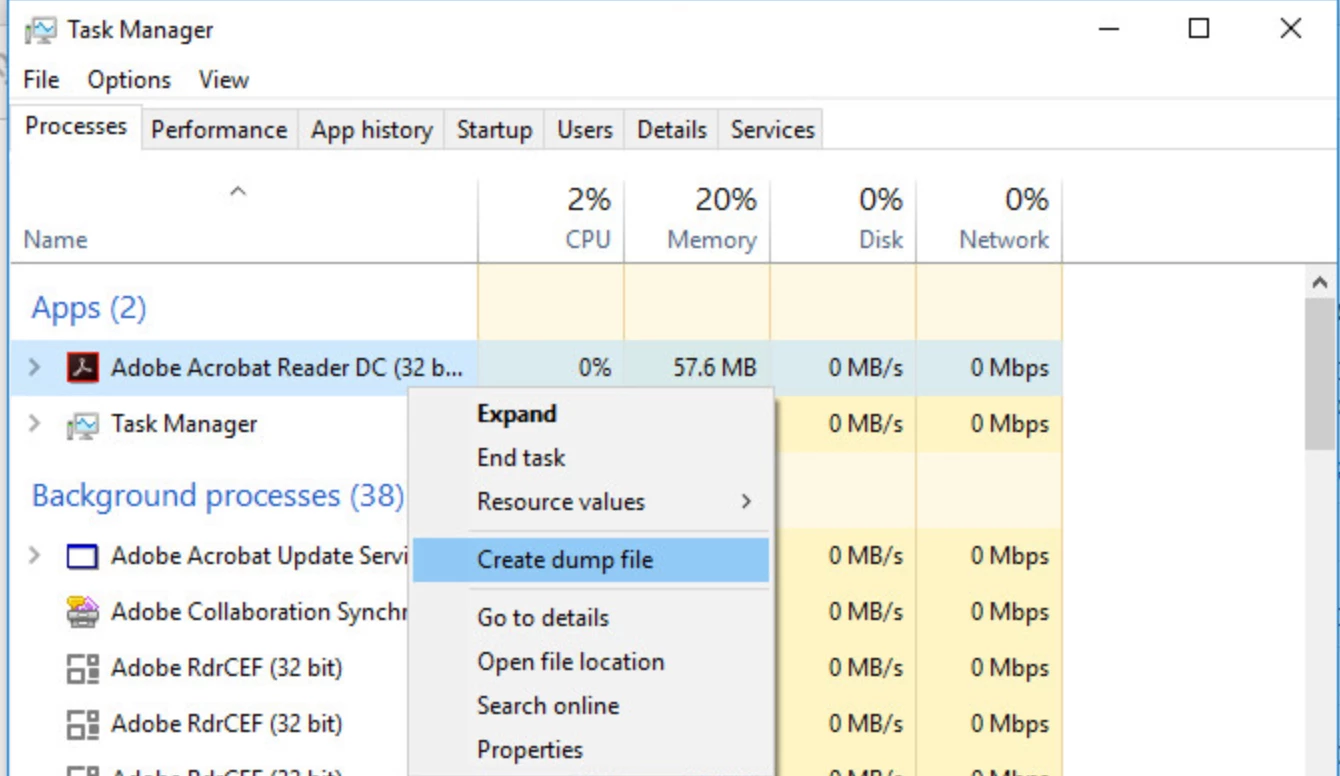1340x776 pixels.
Task: Select the Adobe Acrobat Update Service row text
Action: tap(262, 556)
